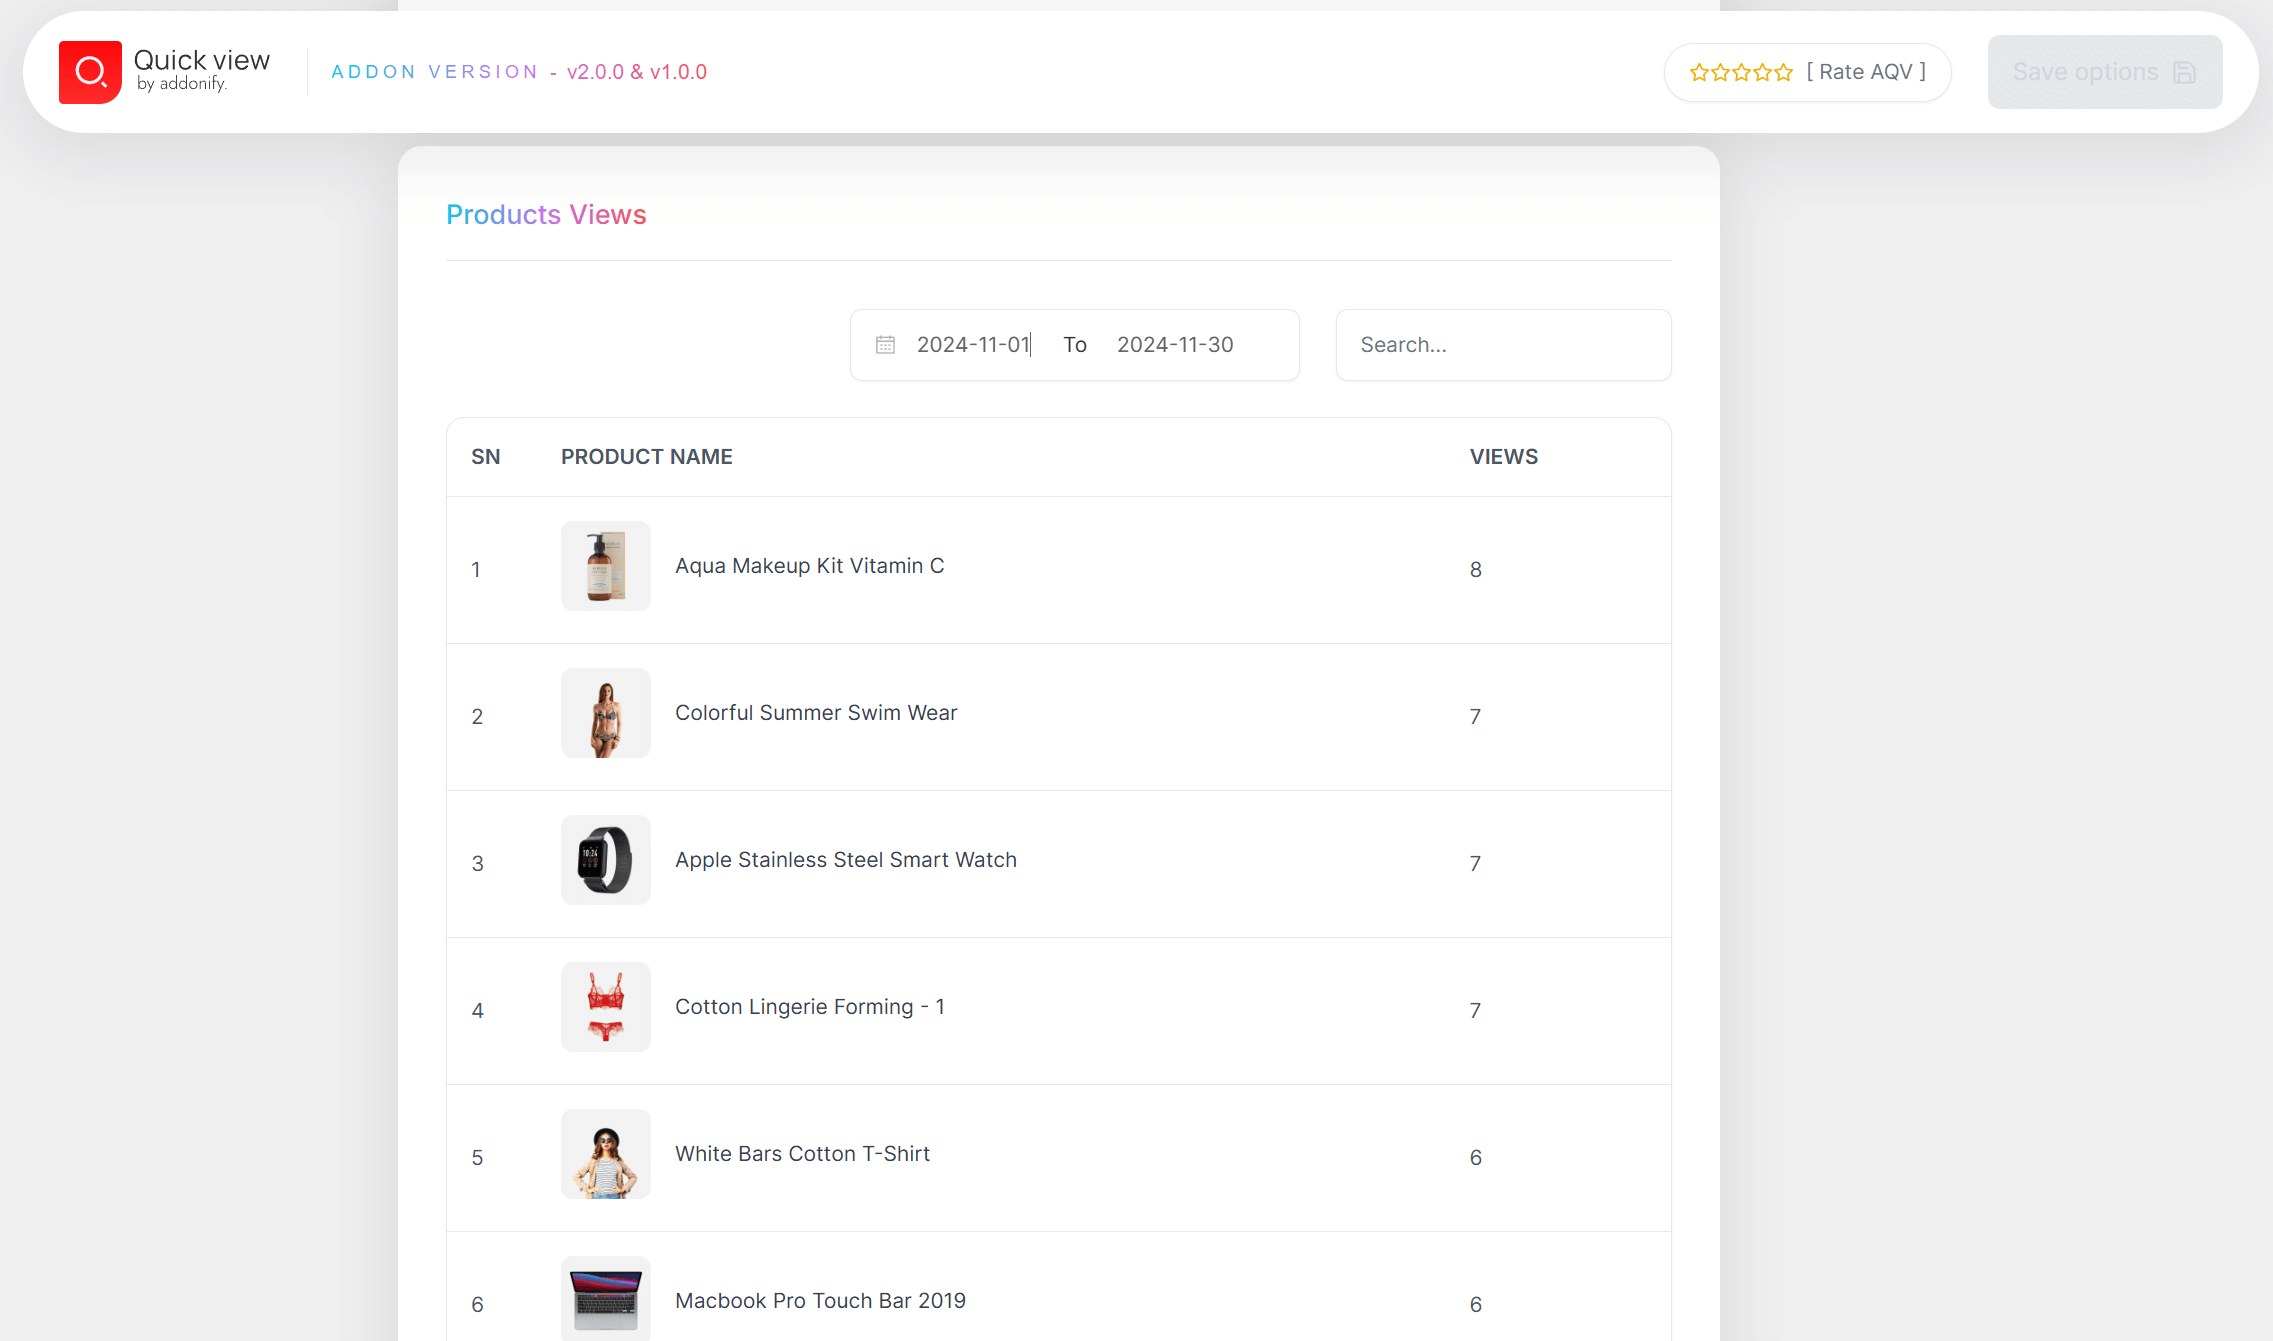Click the five-star rating icons
Image resolution: width=2273 pixels, height=1341 pixels.
click(1740, 72)
